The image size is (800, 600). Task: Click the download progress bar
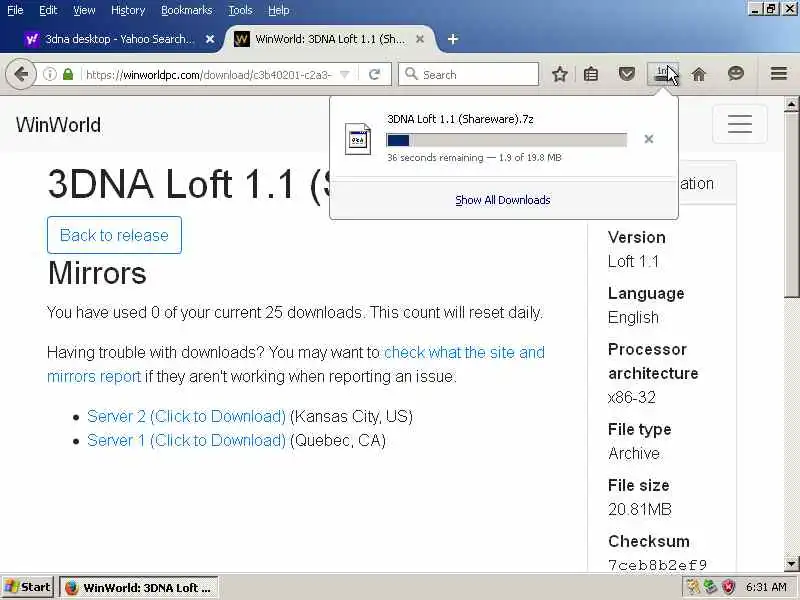point(506,140)
